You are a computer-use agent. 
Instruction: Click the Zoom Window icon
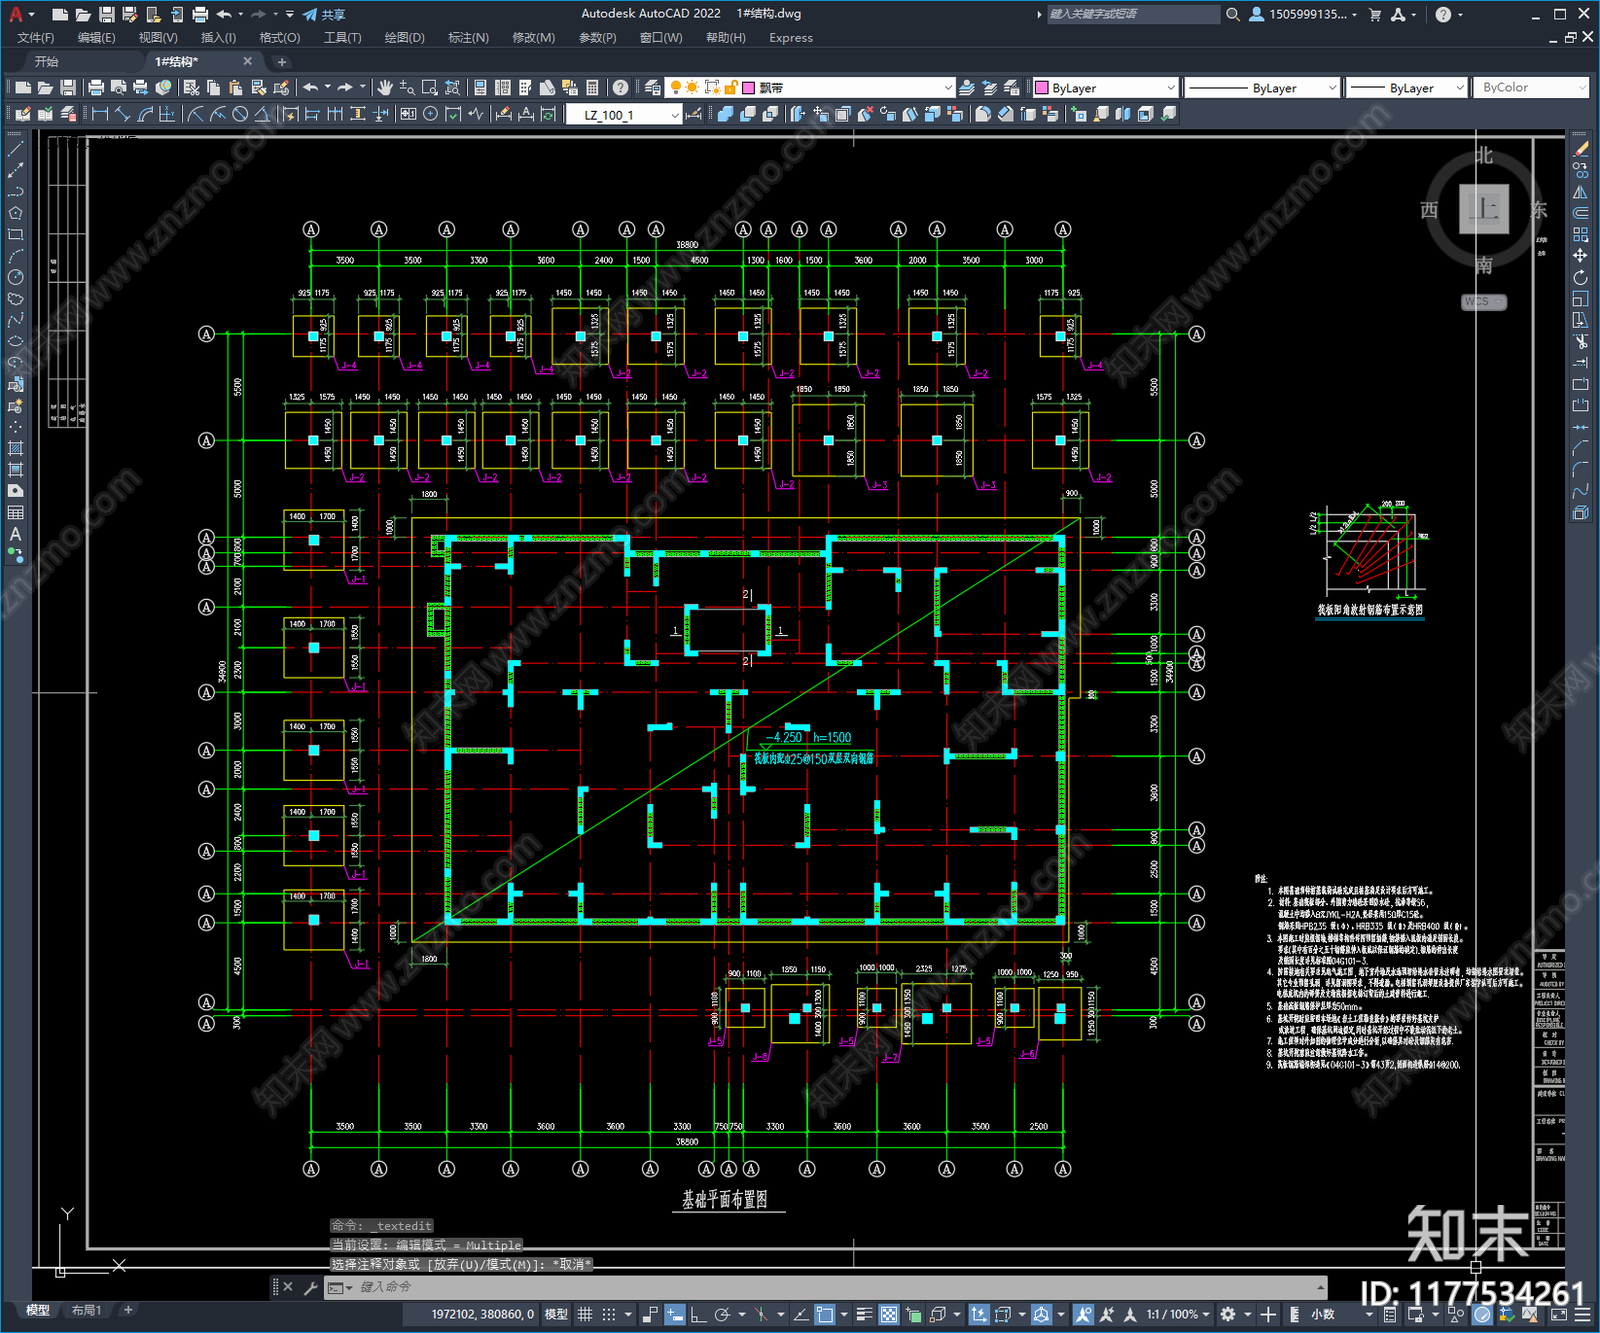pos(430,88)
